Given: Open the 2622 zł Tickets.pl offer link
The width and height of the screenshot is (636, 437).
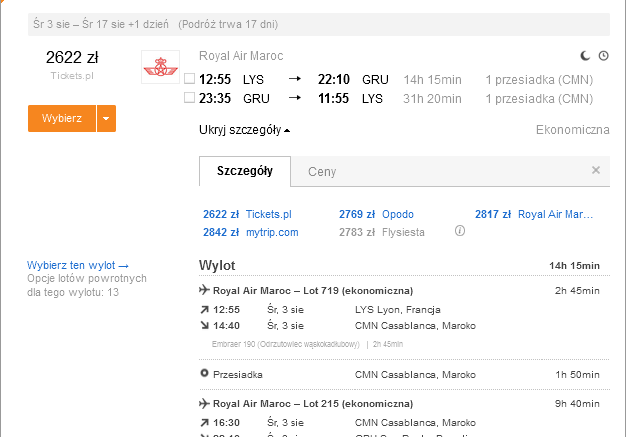Looking at the screenshot, I should (x=247, y=214).
